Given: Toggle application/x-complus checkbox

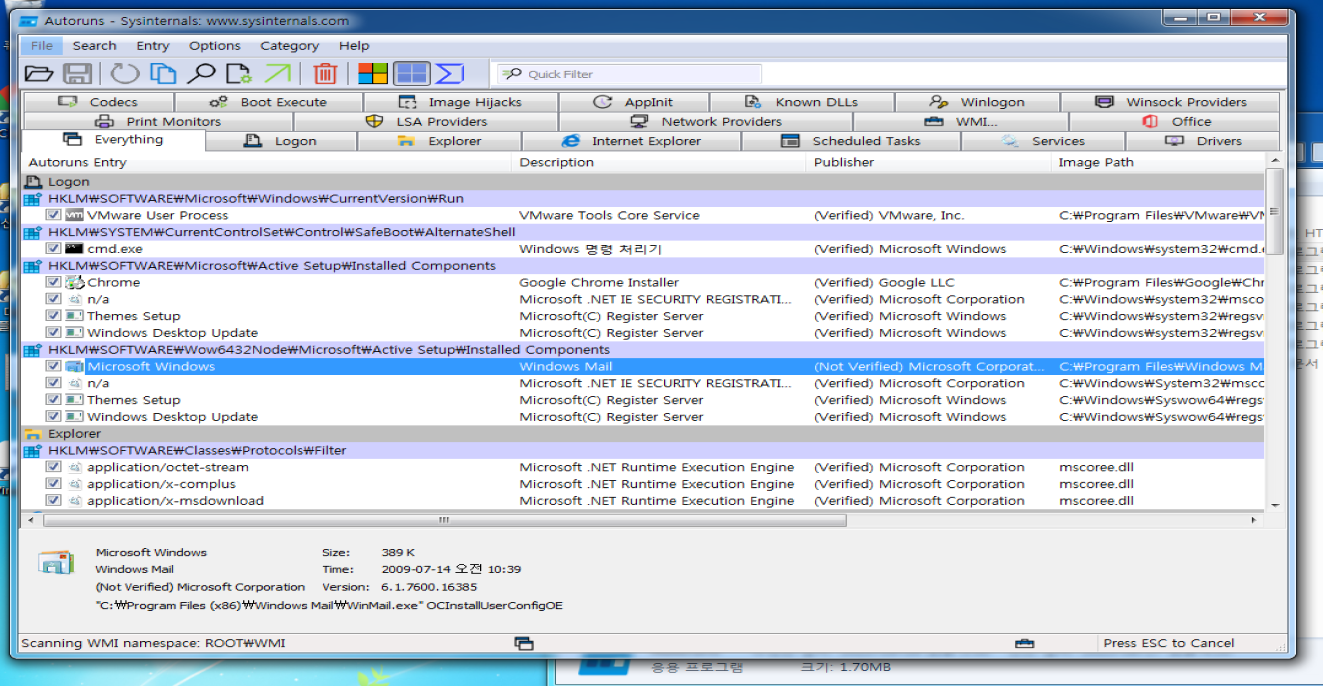Looking at the screenshot, I should (54, 484).
